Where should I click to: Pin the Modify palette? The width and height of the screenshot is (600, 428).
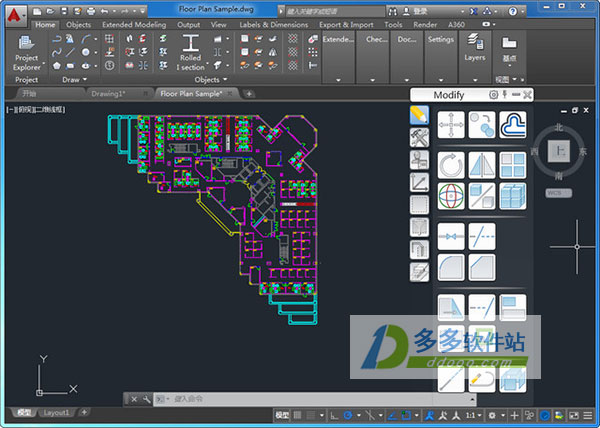[505, 94]
